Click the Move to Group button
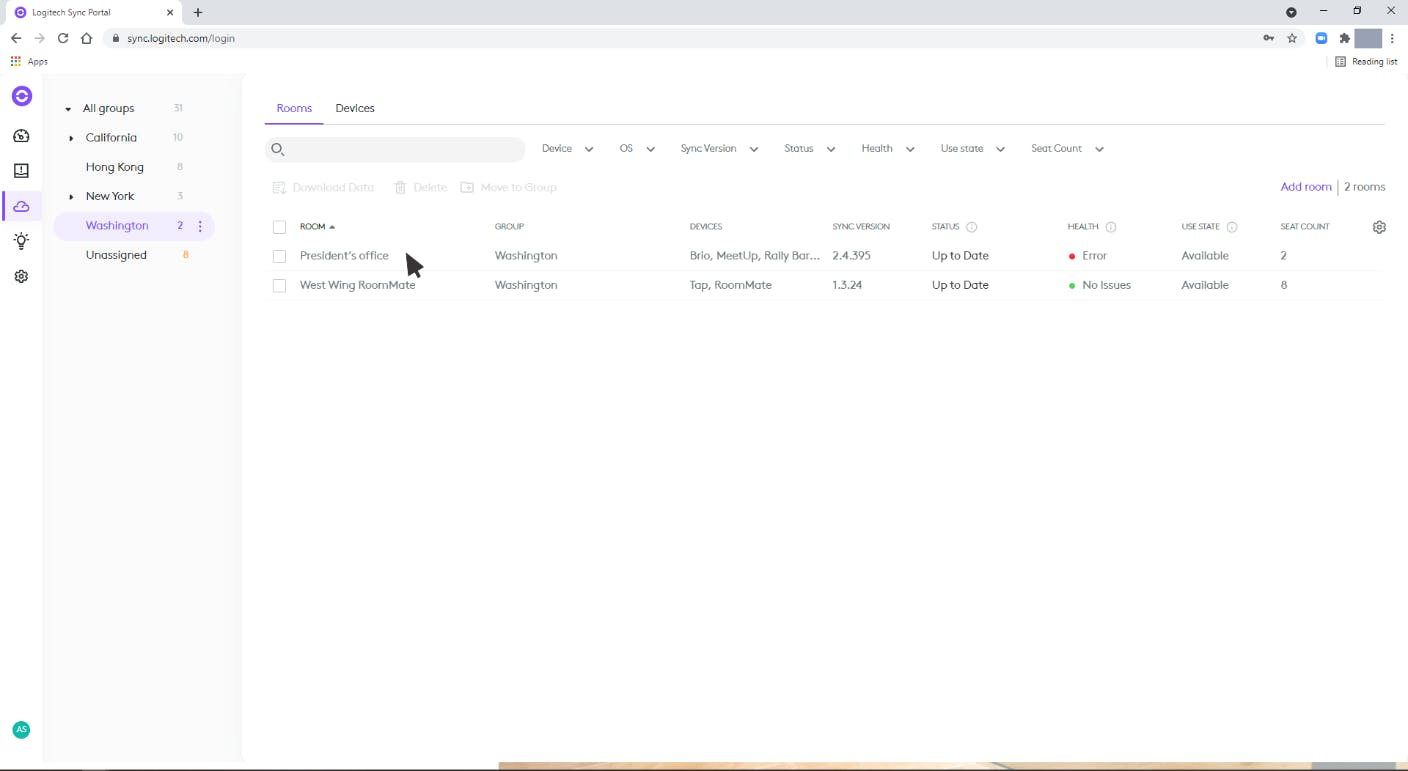 coord(509,187)
